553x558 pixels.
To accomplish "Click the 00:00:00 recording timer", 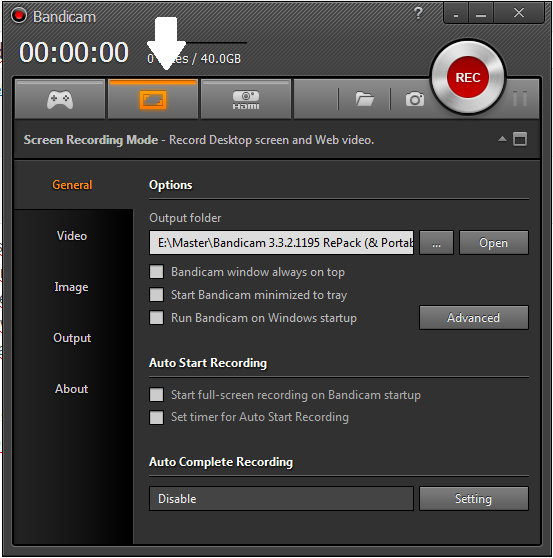I will point(74,52).
